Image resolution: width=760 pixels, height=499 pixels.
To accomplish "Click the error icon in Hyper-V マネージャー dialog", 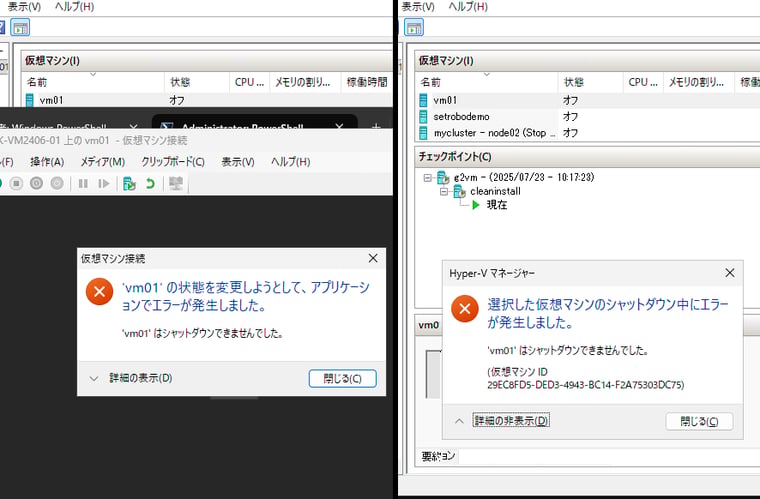I will 464,309.
